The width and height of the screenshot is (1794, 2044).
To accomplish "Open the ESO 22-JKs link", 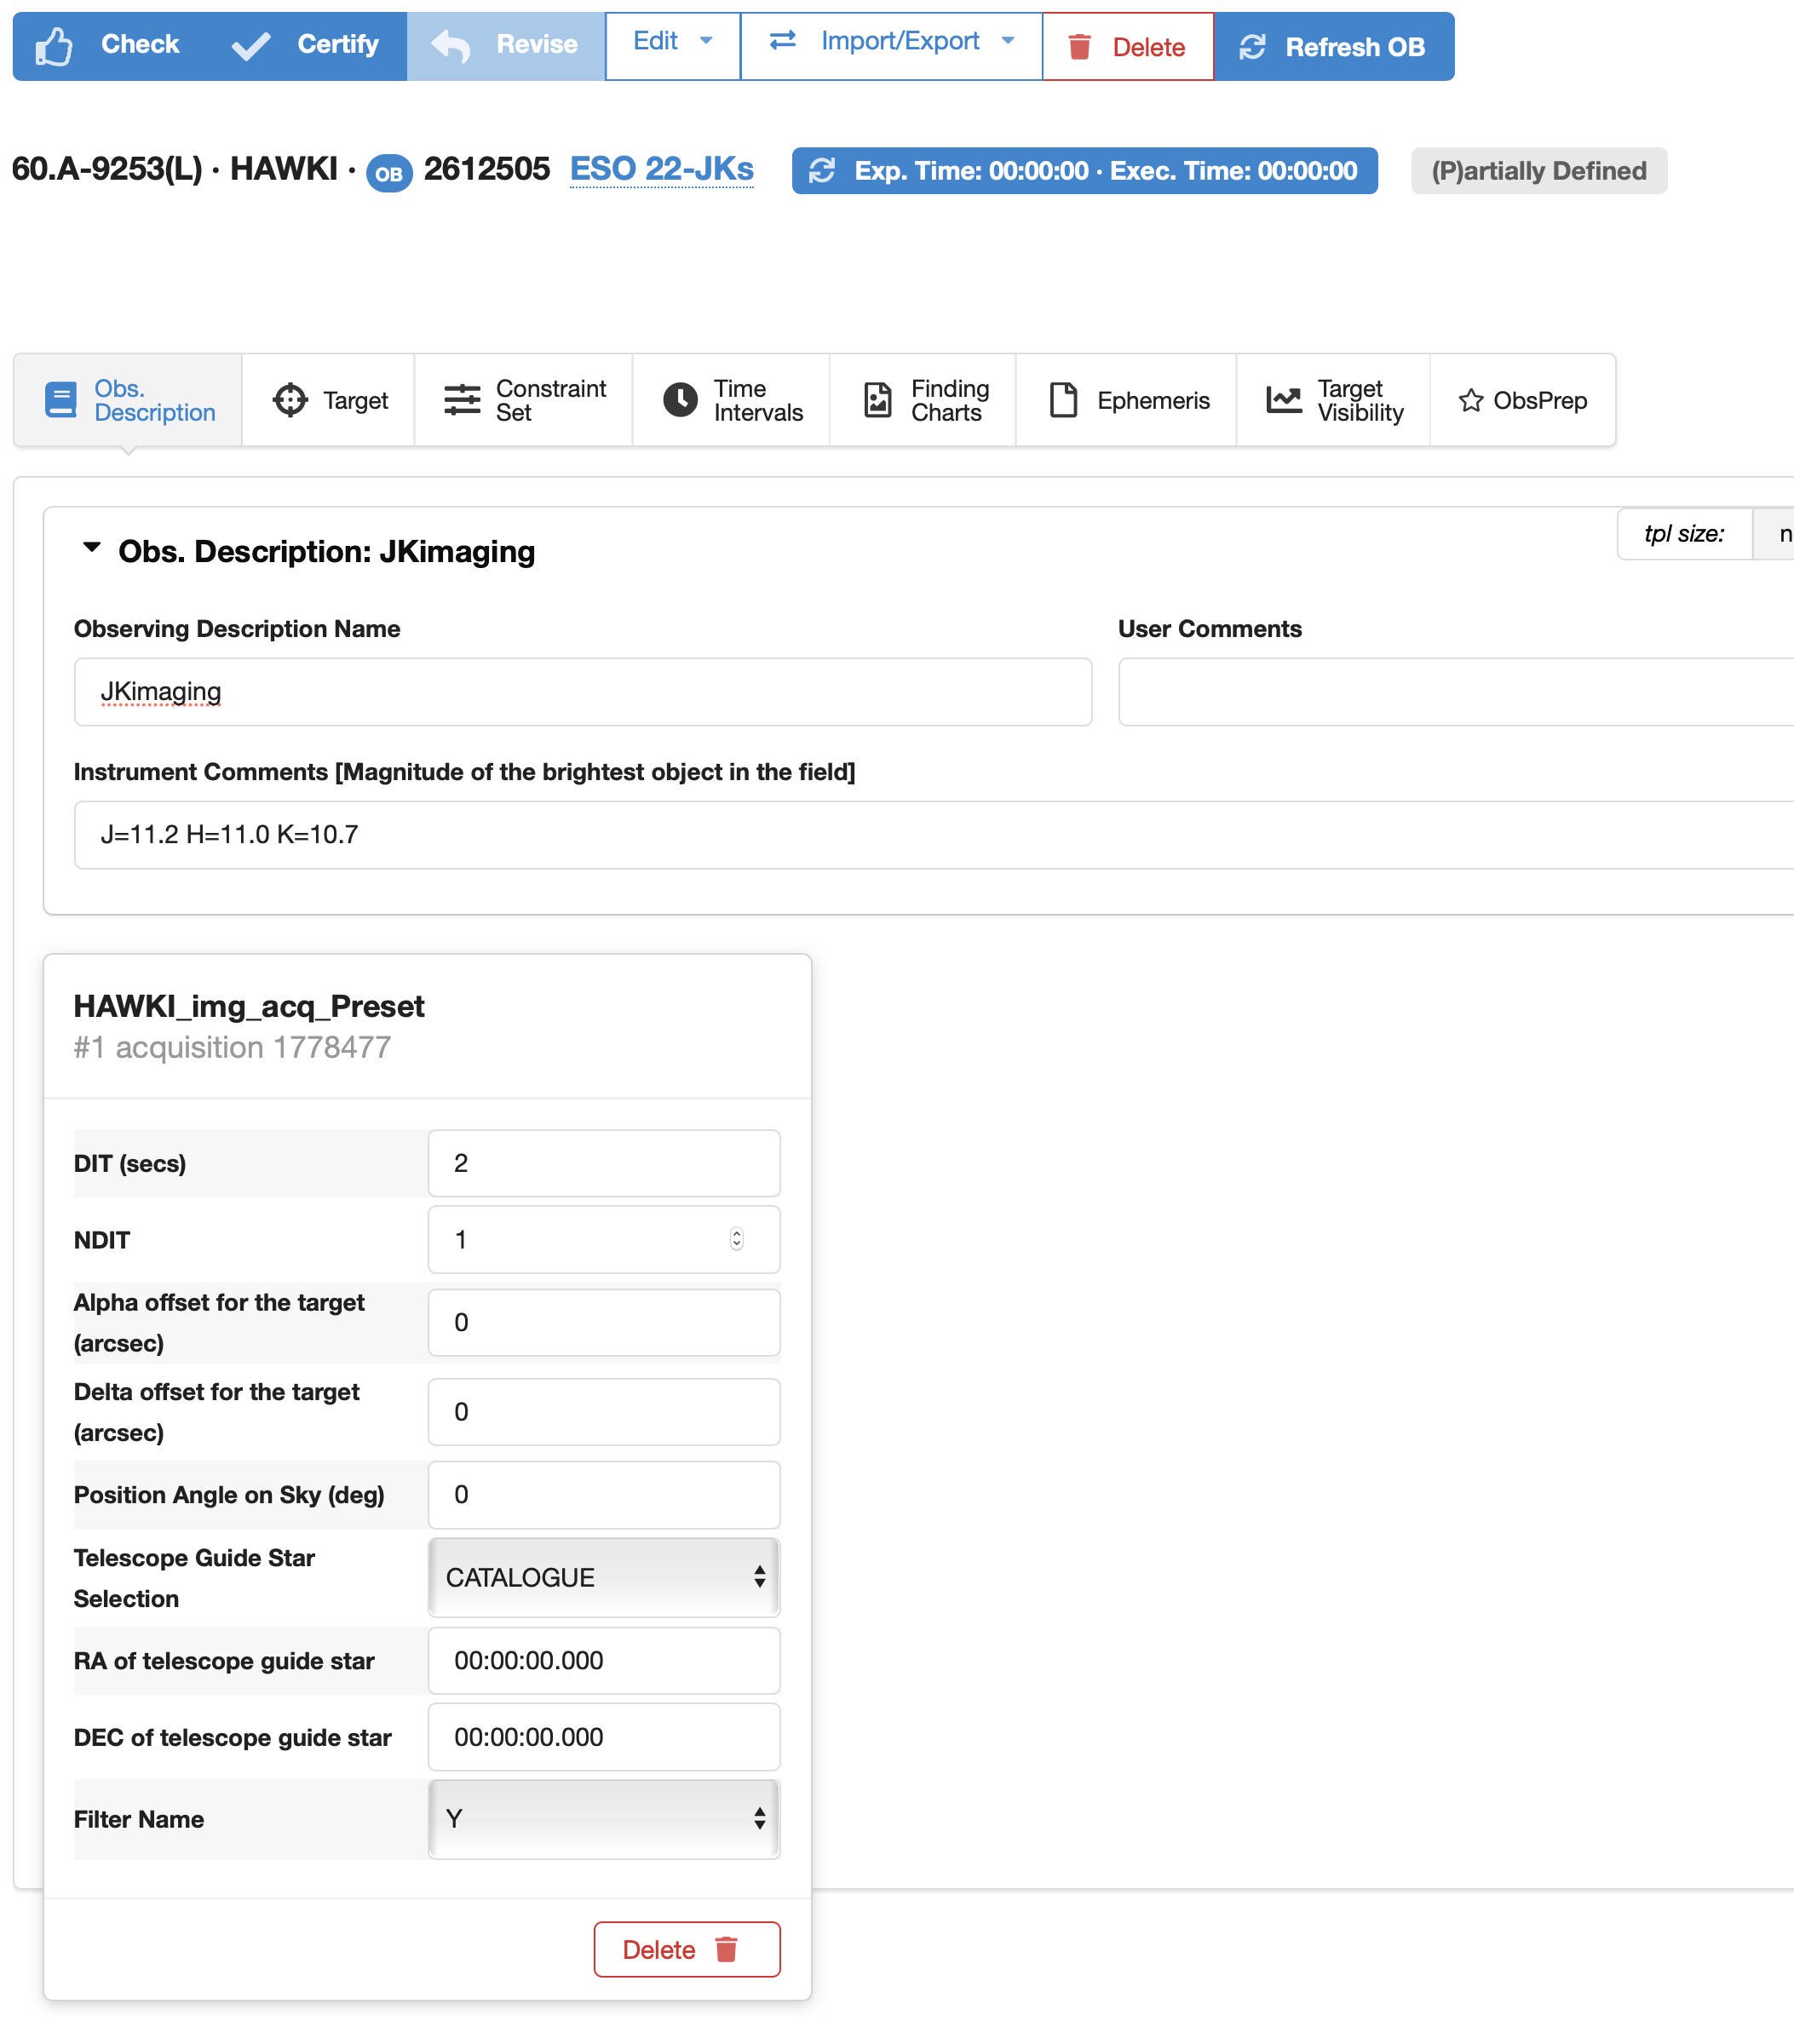I will click(x=661, y=169).
